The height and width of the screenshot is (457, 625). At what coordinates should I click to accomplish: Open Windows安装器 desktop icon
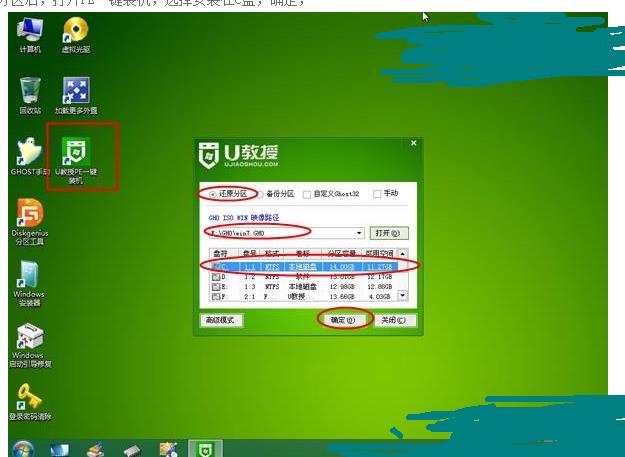29,284
